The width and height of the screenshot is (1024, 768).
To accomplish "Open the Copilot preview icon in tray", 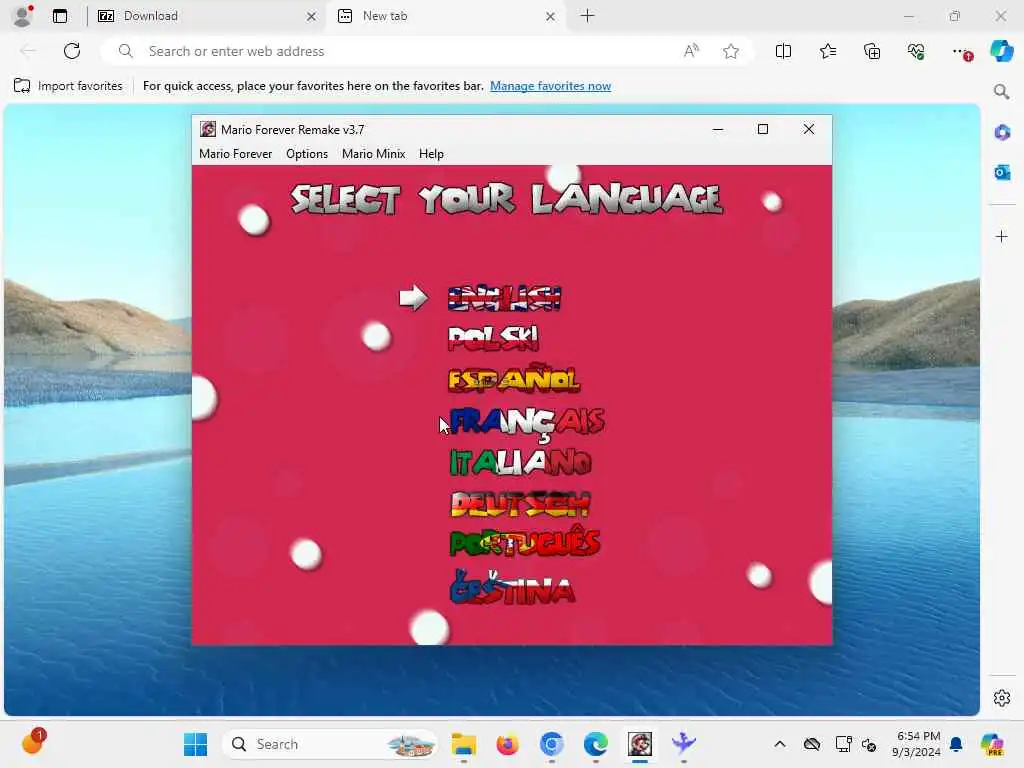I will (992, 744).
